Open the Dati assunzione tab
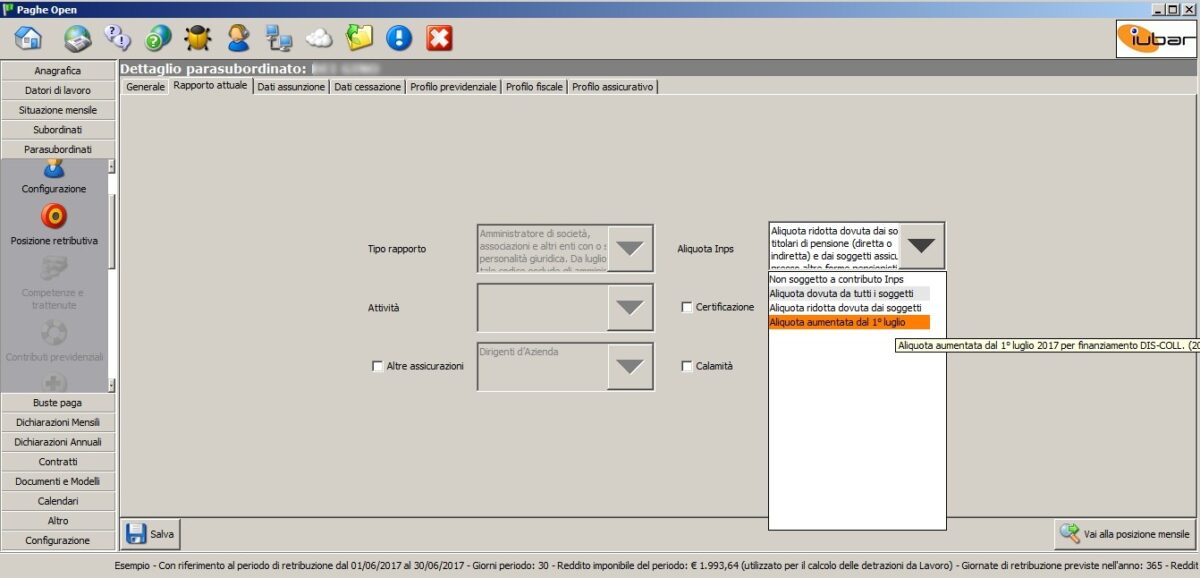The height and width of the screenshot is (578, 1200). pos(291,87)
